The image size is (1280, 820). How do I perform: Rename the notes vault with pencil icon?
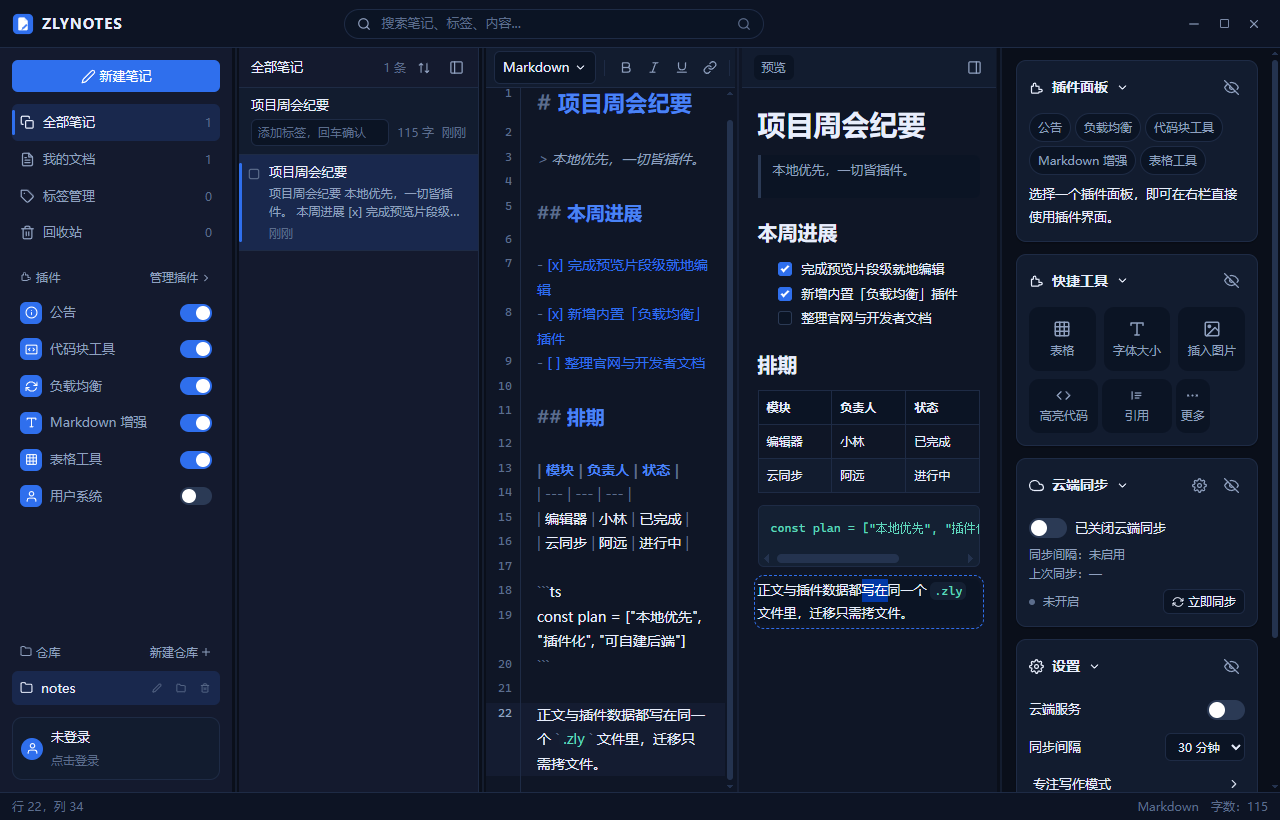pyautogui.click(x=157, y=688)
